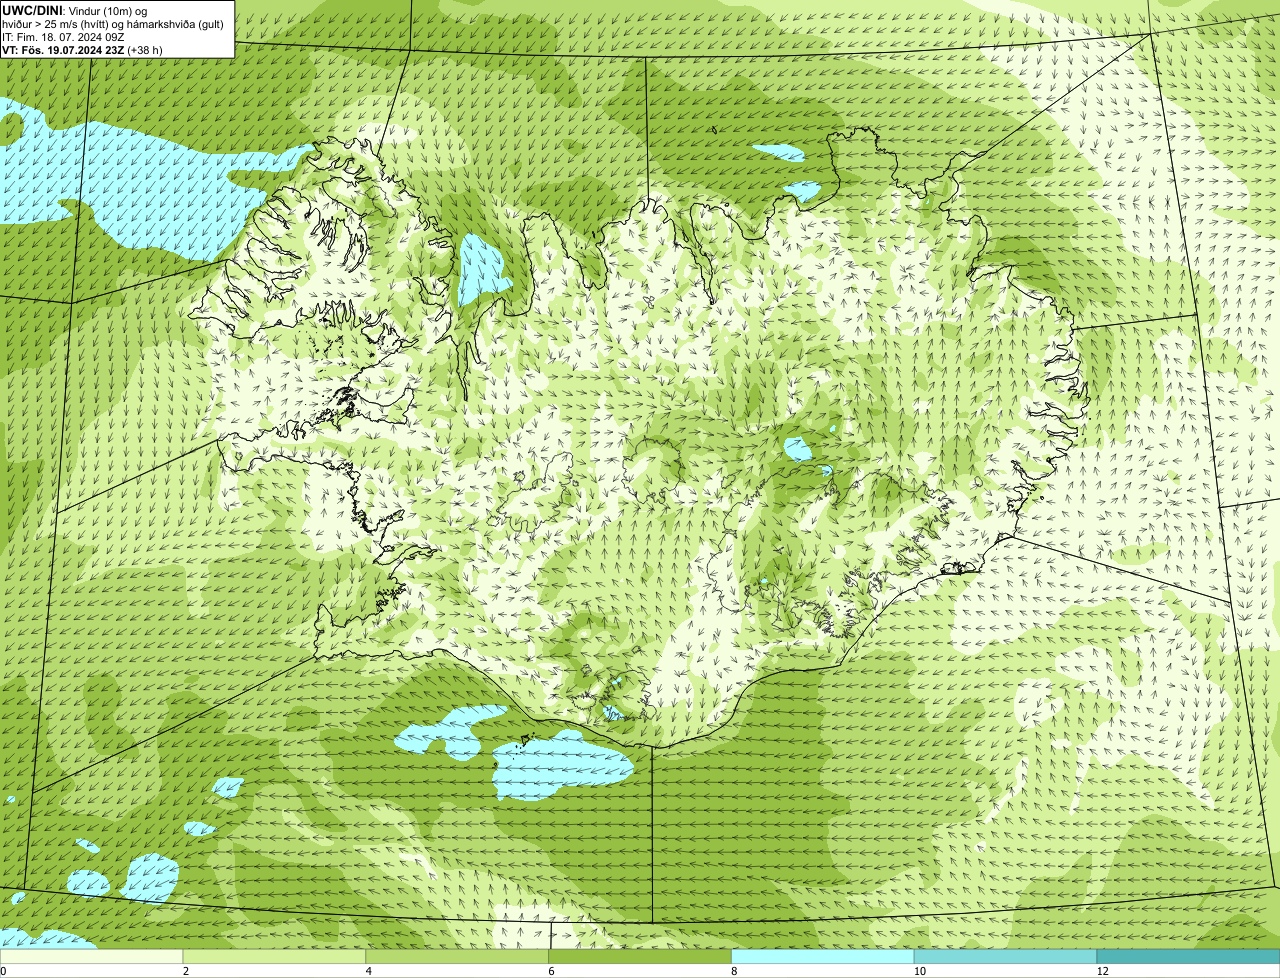Screen dimensions: 1280x978
Task: Click the scale label '8'
Action: click(734, 971)
